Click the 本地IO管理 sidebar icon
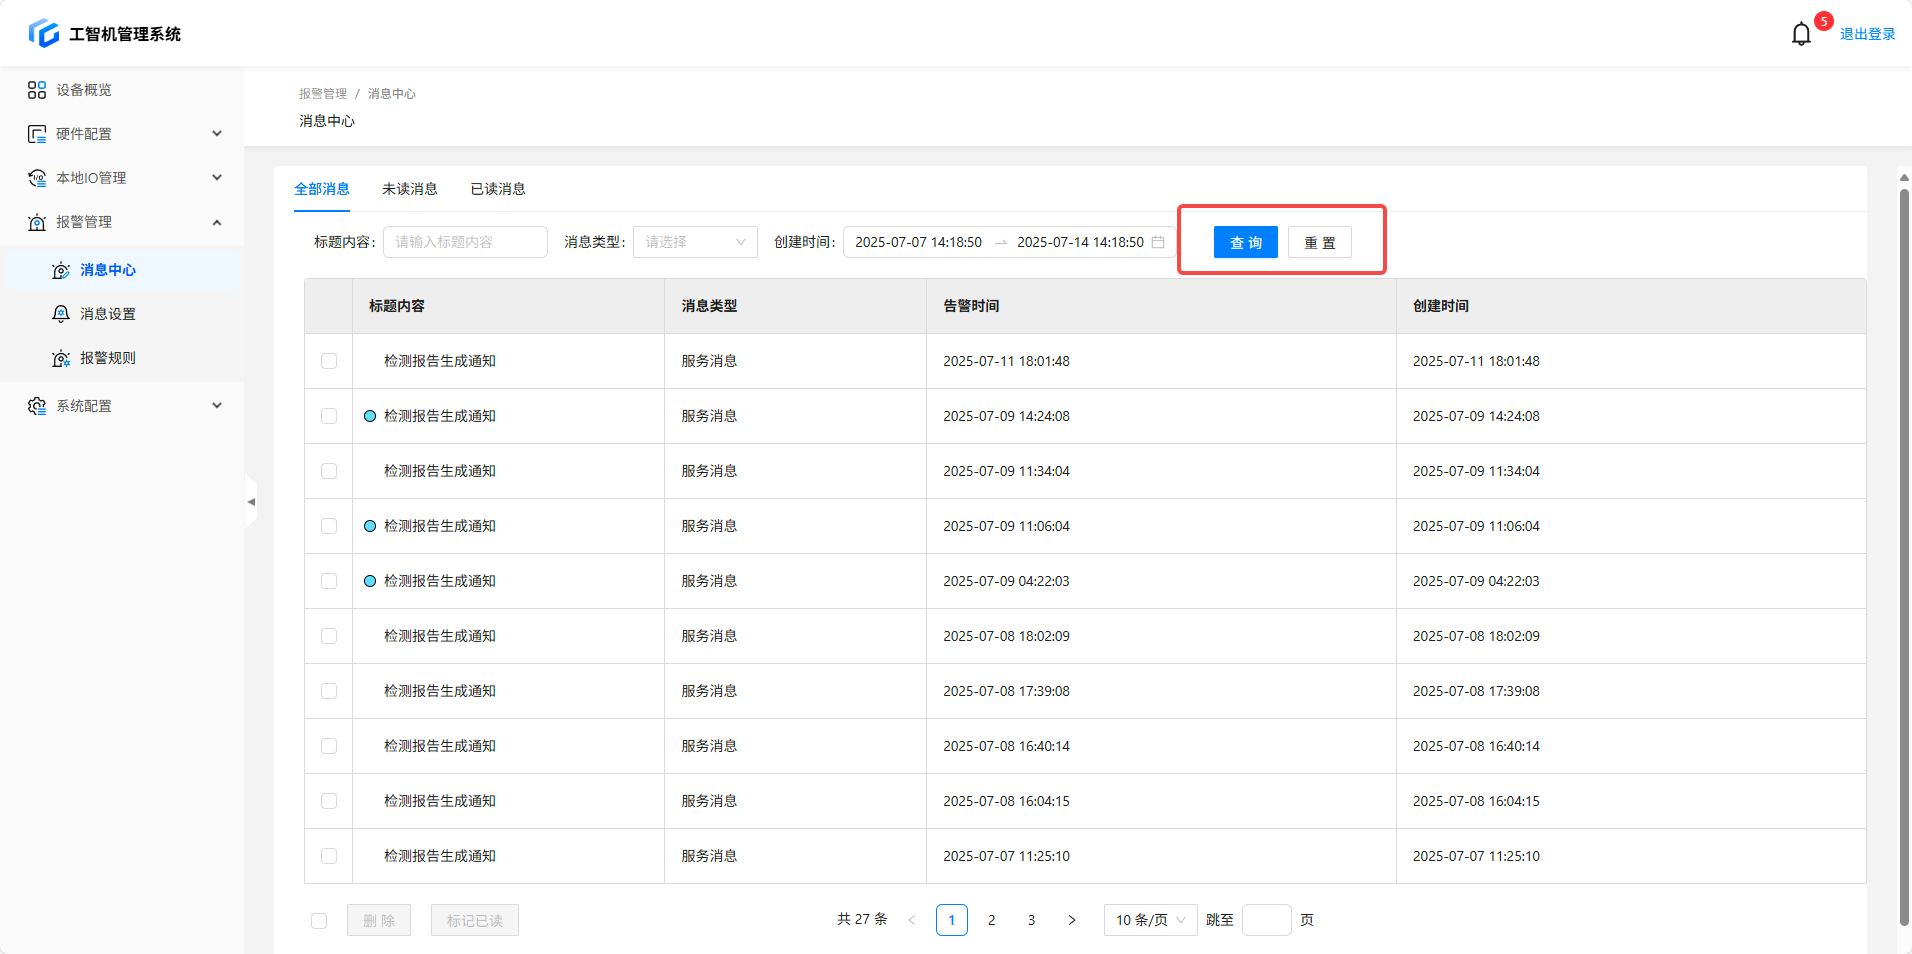1912x954 pixels. [x=37, y=178]
